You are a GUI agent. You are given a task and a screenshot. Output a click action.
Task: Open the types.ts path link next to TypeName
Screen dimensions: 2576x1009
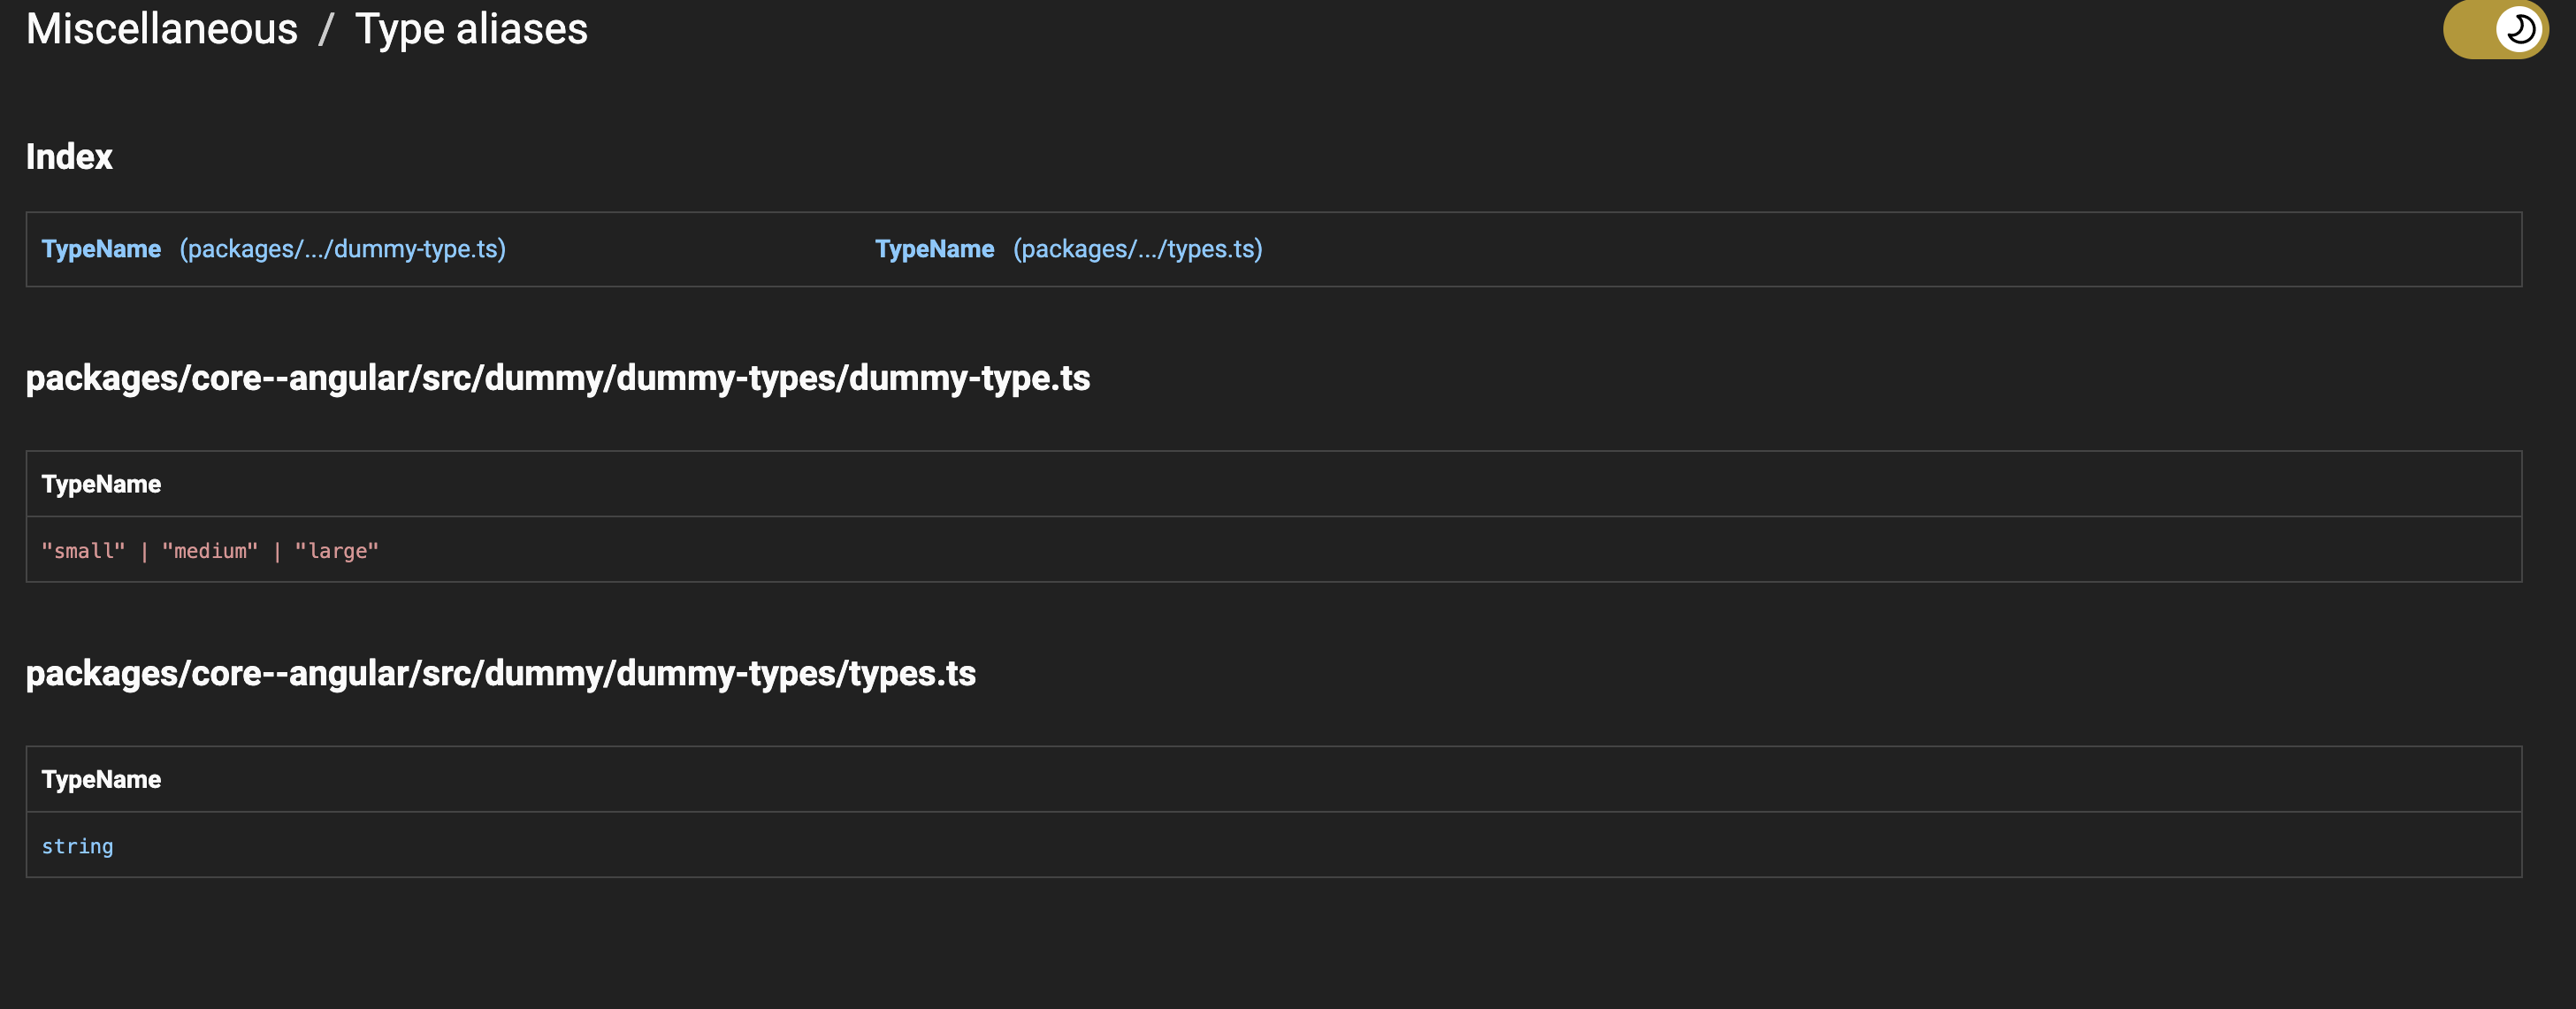(1137, 249)
